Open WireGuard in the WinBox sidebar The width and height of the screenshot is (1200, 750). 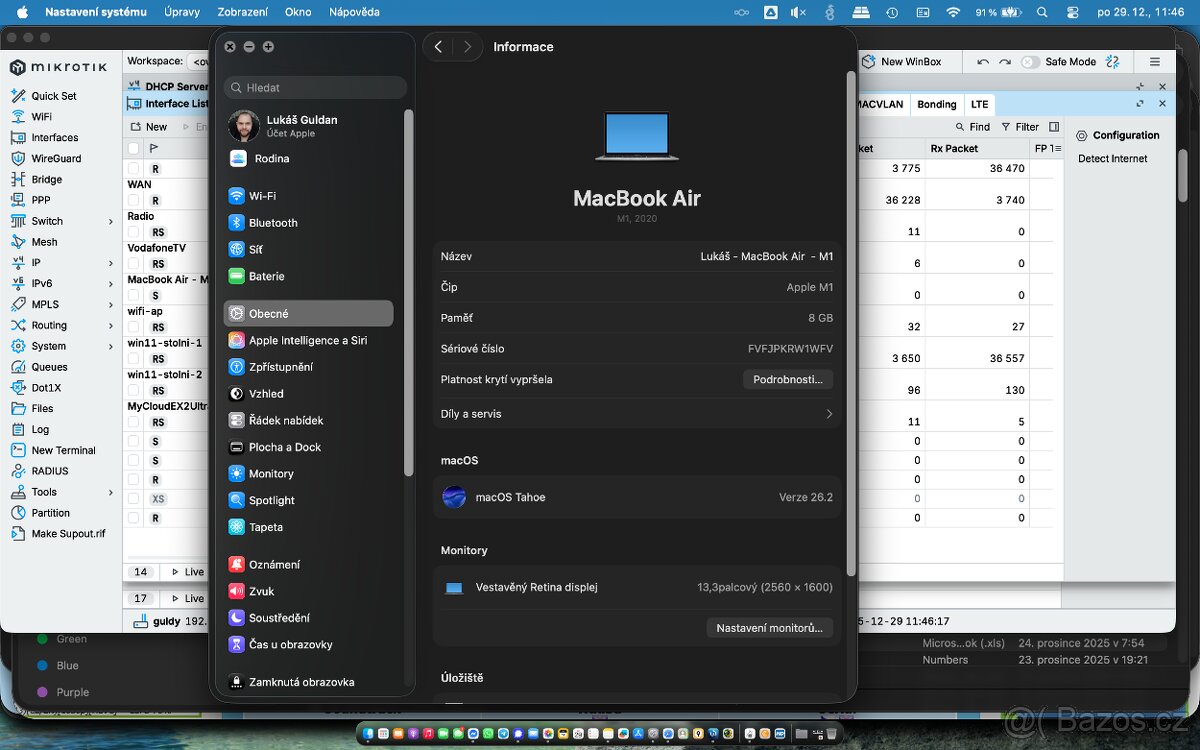[55, 158]
